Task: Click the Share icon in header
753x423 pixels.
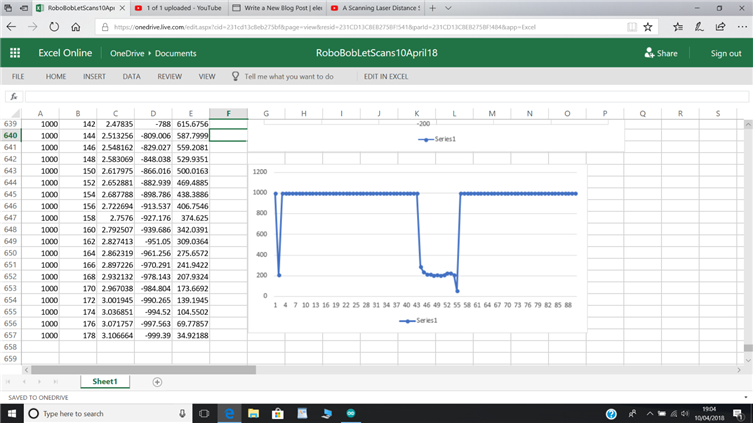Action: pos(649,53)
